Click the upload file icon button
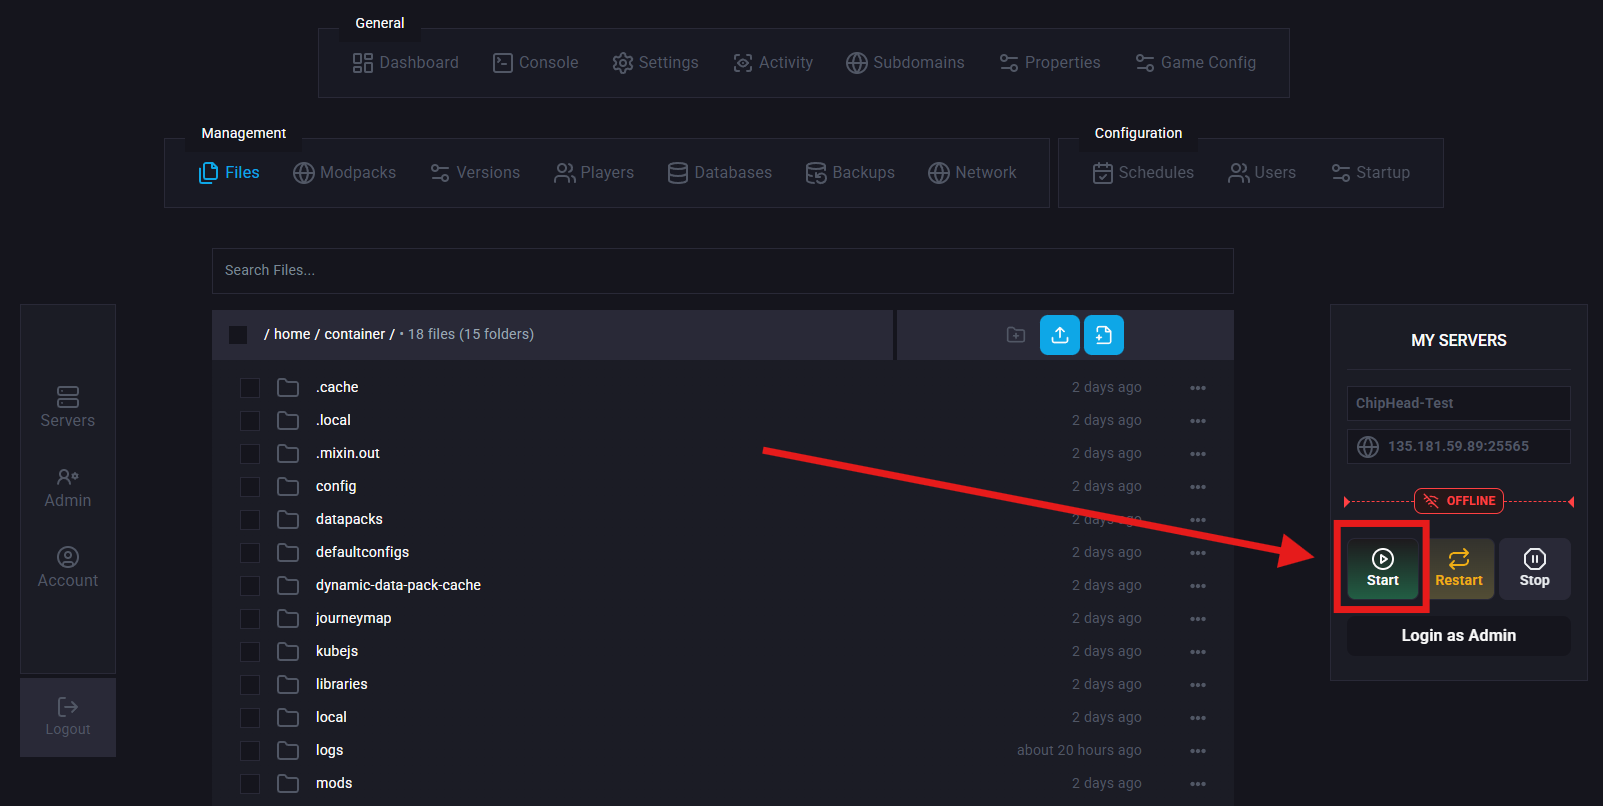 [x=1060, y=335]
